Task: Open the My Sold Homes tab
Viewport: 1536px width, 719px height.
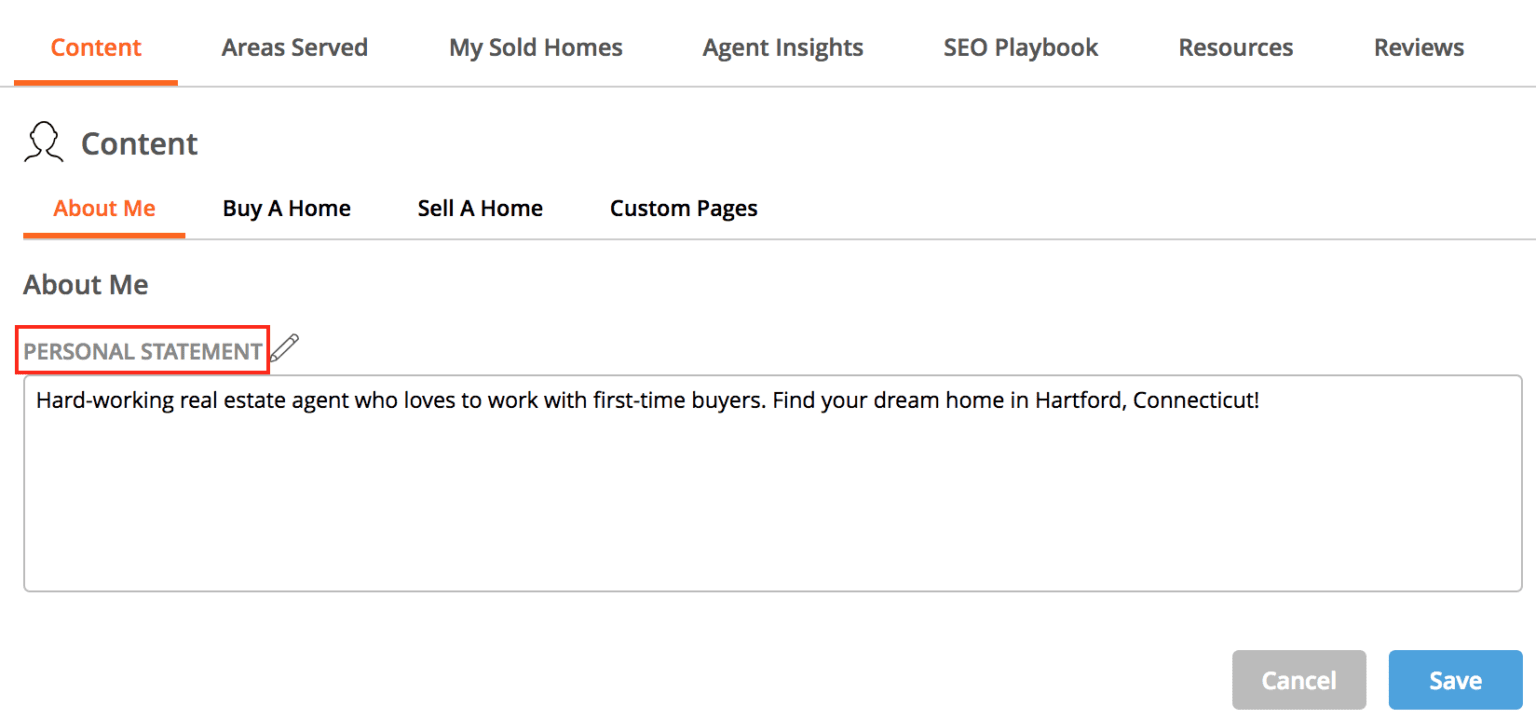Action: (x=536, y=47)
